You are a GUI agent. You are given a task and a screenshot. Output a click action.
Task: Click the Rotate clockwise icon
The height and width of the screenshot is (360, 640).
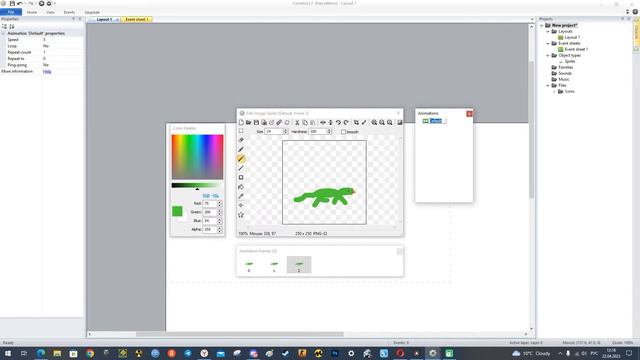point(346,122)
